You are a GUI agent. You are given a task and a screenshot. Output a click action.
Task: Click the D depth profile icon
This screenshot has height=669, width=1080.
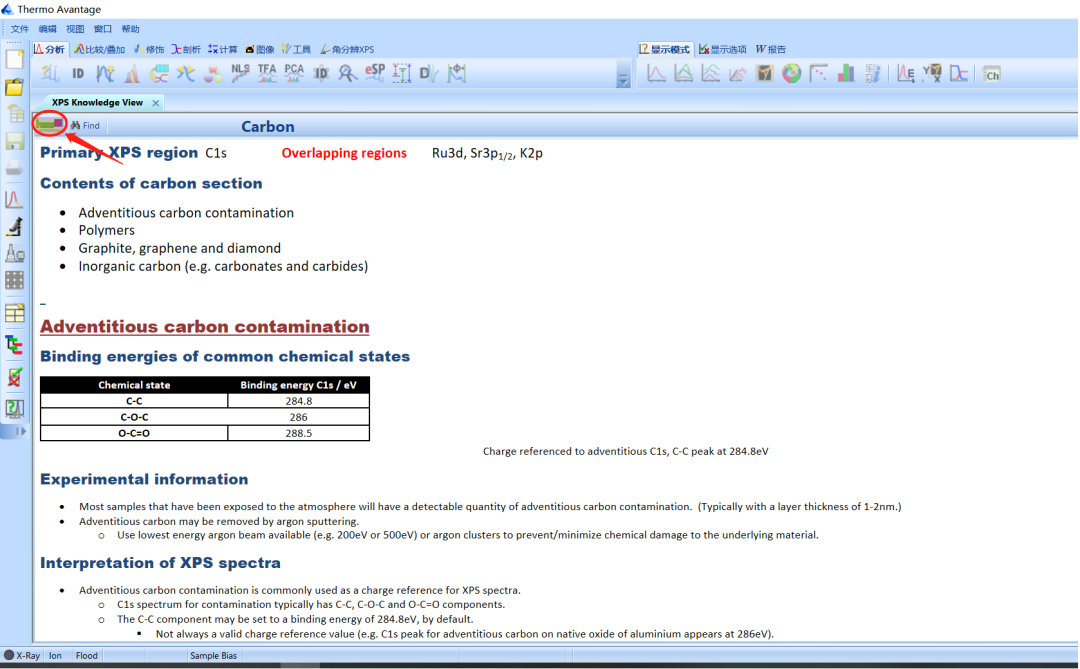(x=428, y=73)
